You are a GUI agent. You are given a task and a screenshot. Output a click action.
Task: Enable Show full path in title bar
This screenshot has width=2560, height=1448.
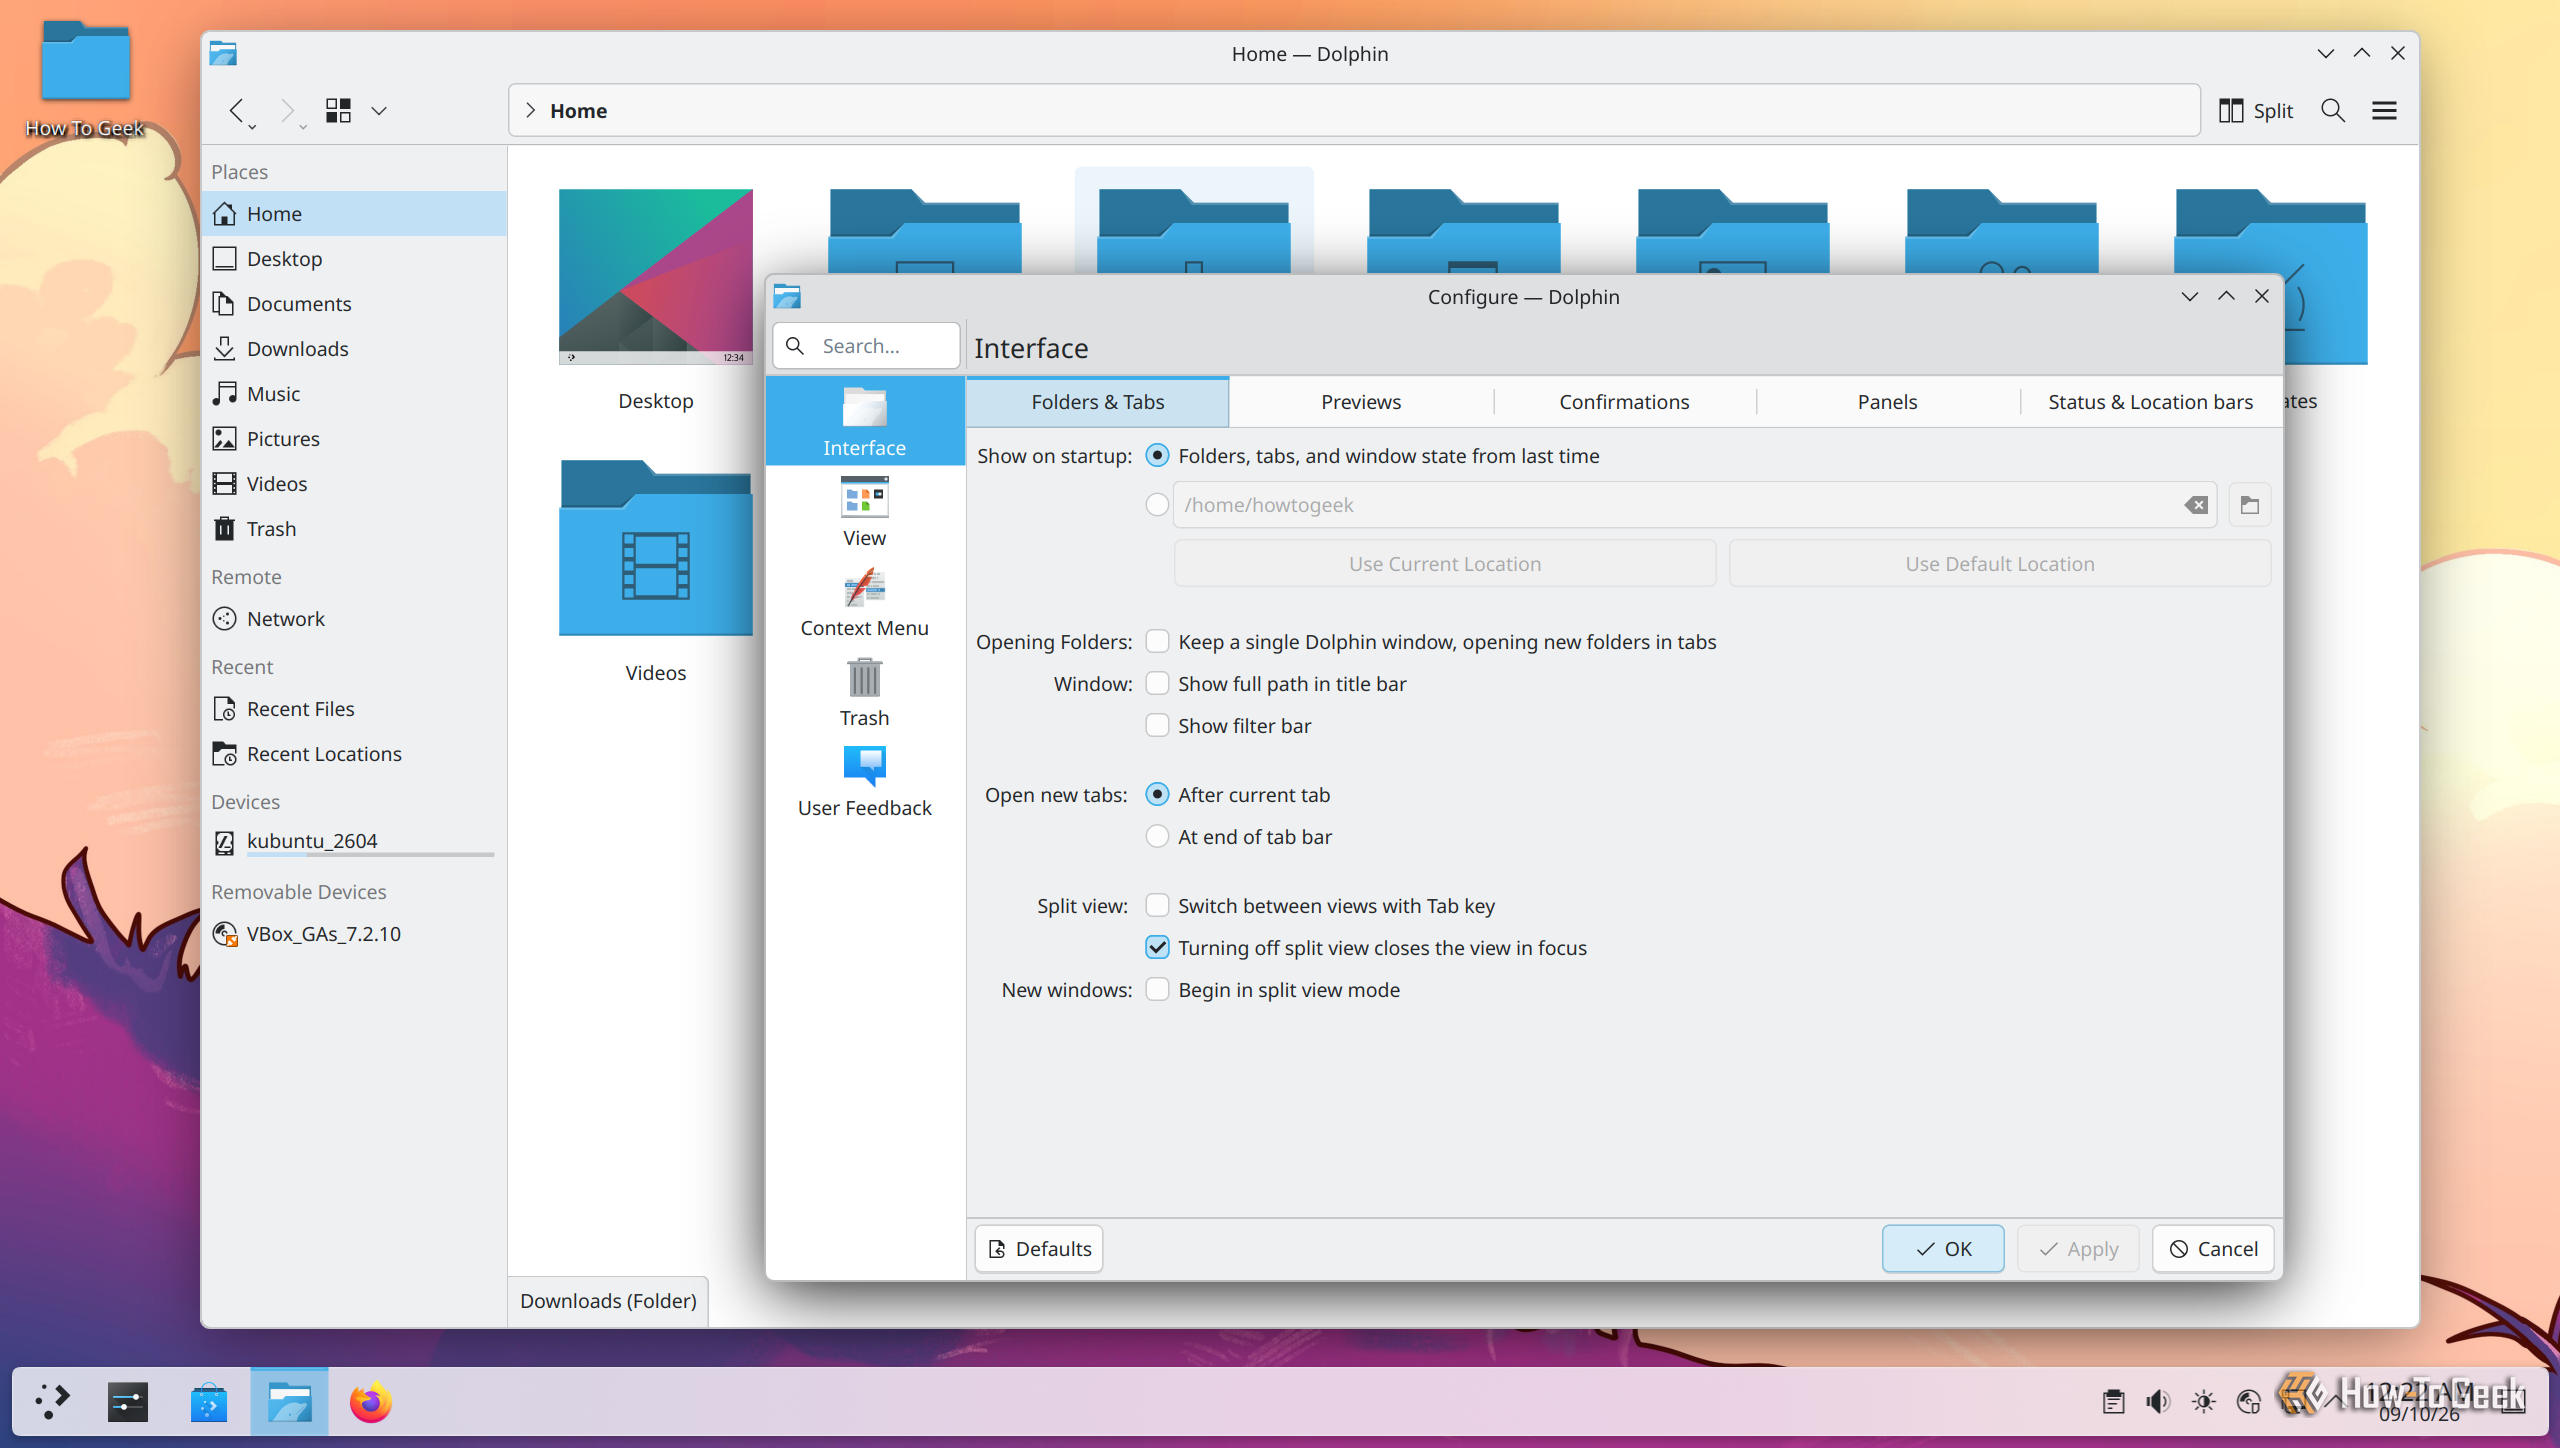click(x=1157, y=683)
